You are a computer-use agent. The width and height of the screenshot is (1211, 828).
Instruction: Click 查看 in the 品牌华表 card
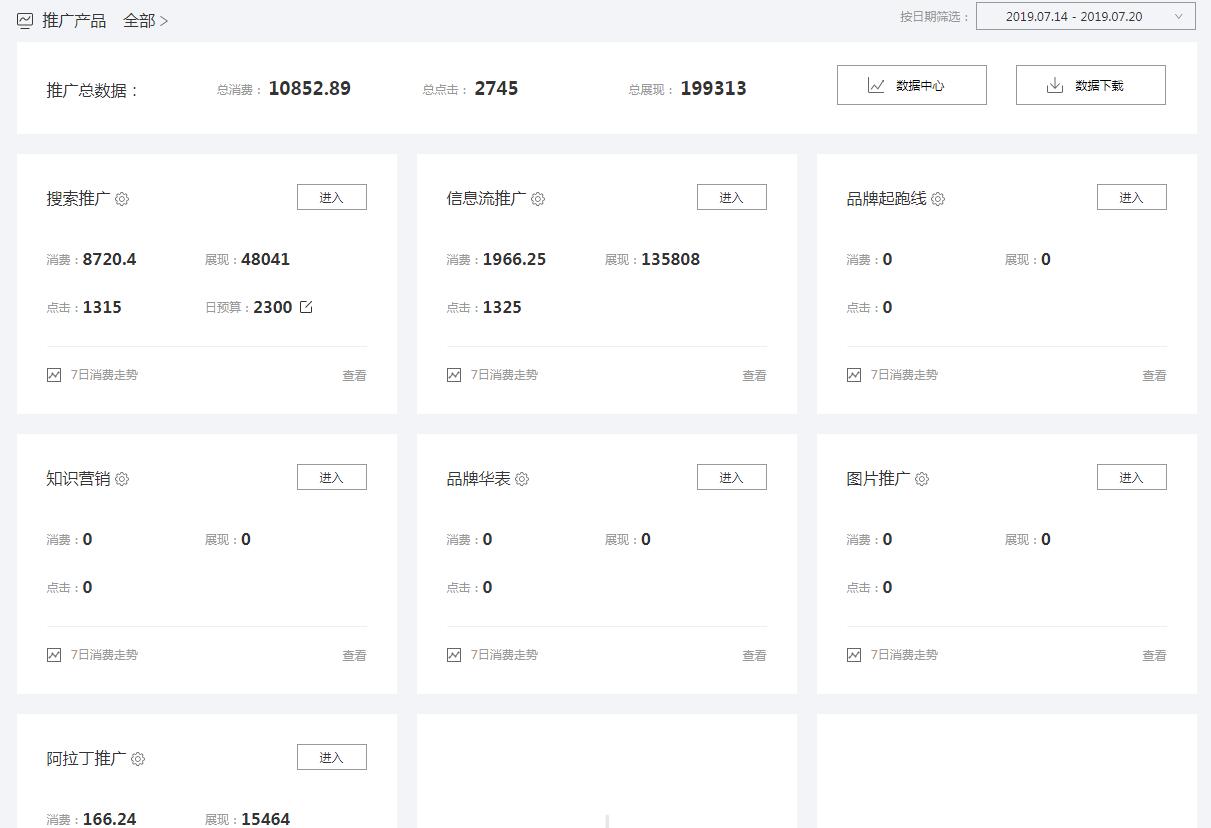(755, 656)
